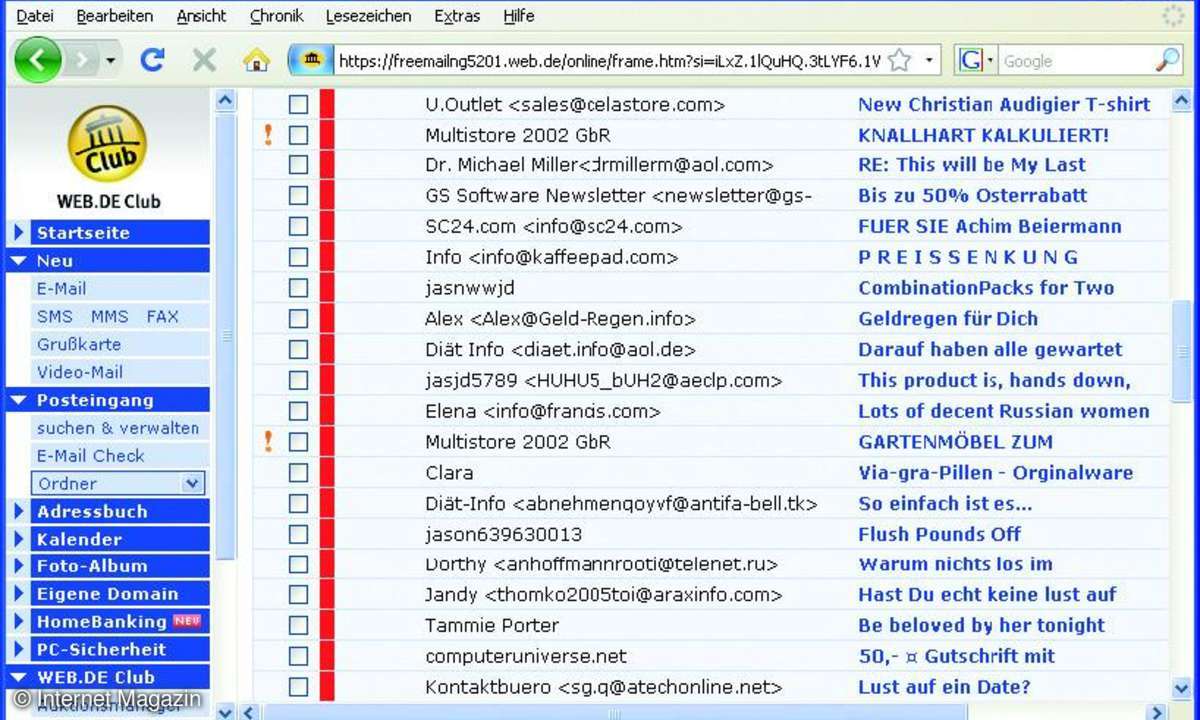Tick checkbox for jasnwwjd mail
Screen dimensions: 1200x720
click(x=298, y=288)
